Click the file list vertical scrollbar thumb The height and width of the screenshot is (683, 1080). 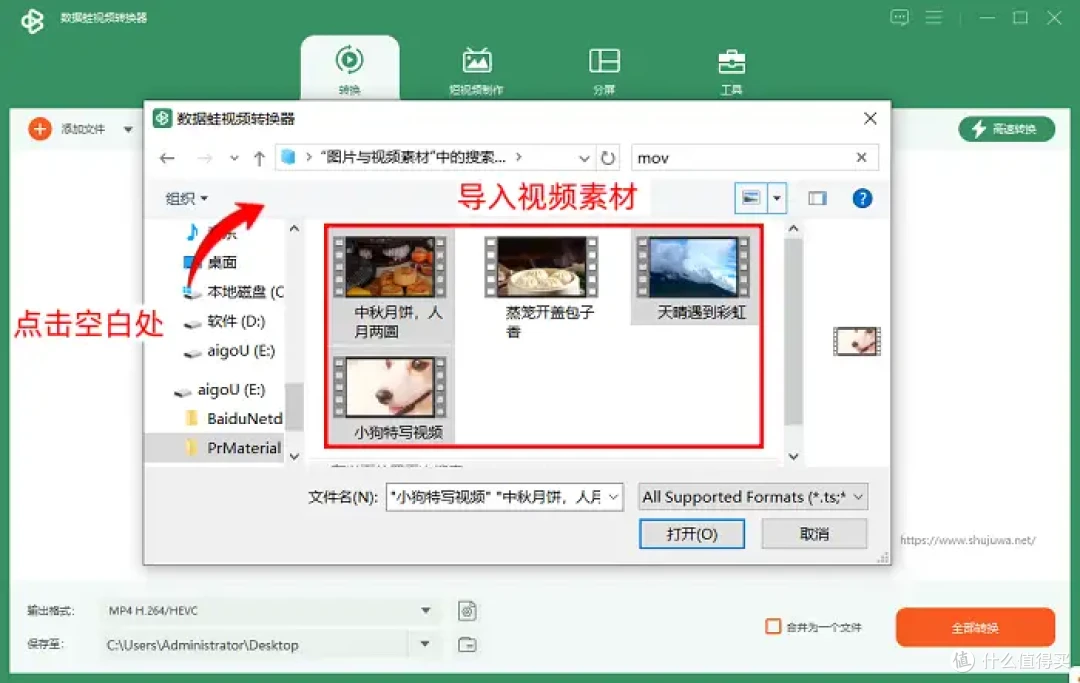[x=793, y=332]
